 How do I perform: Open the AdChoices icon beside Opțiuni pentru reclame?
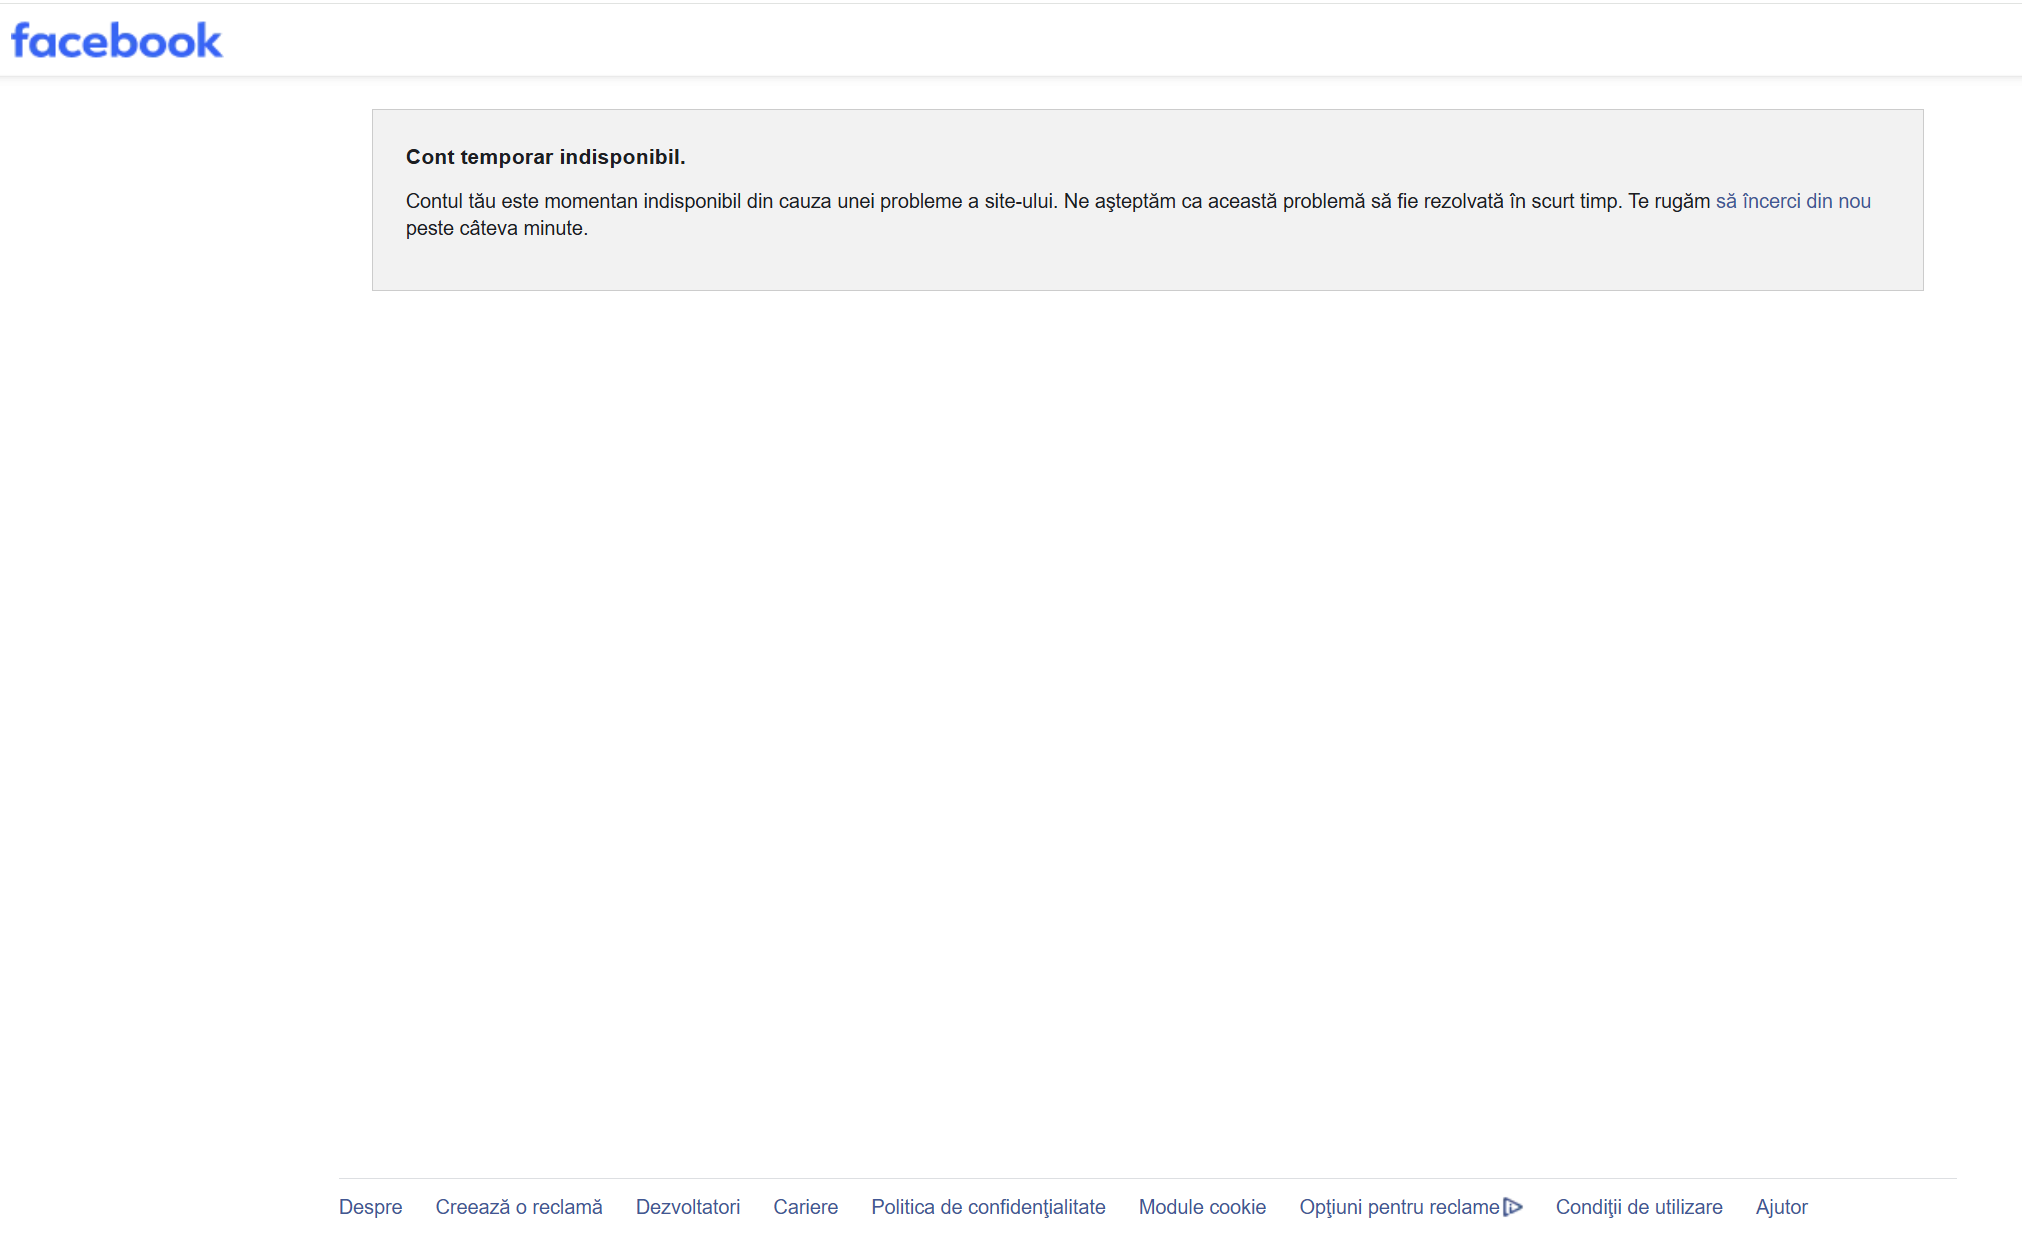pyautogui.click(x=1513, y=1207)
